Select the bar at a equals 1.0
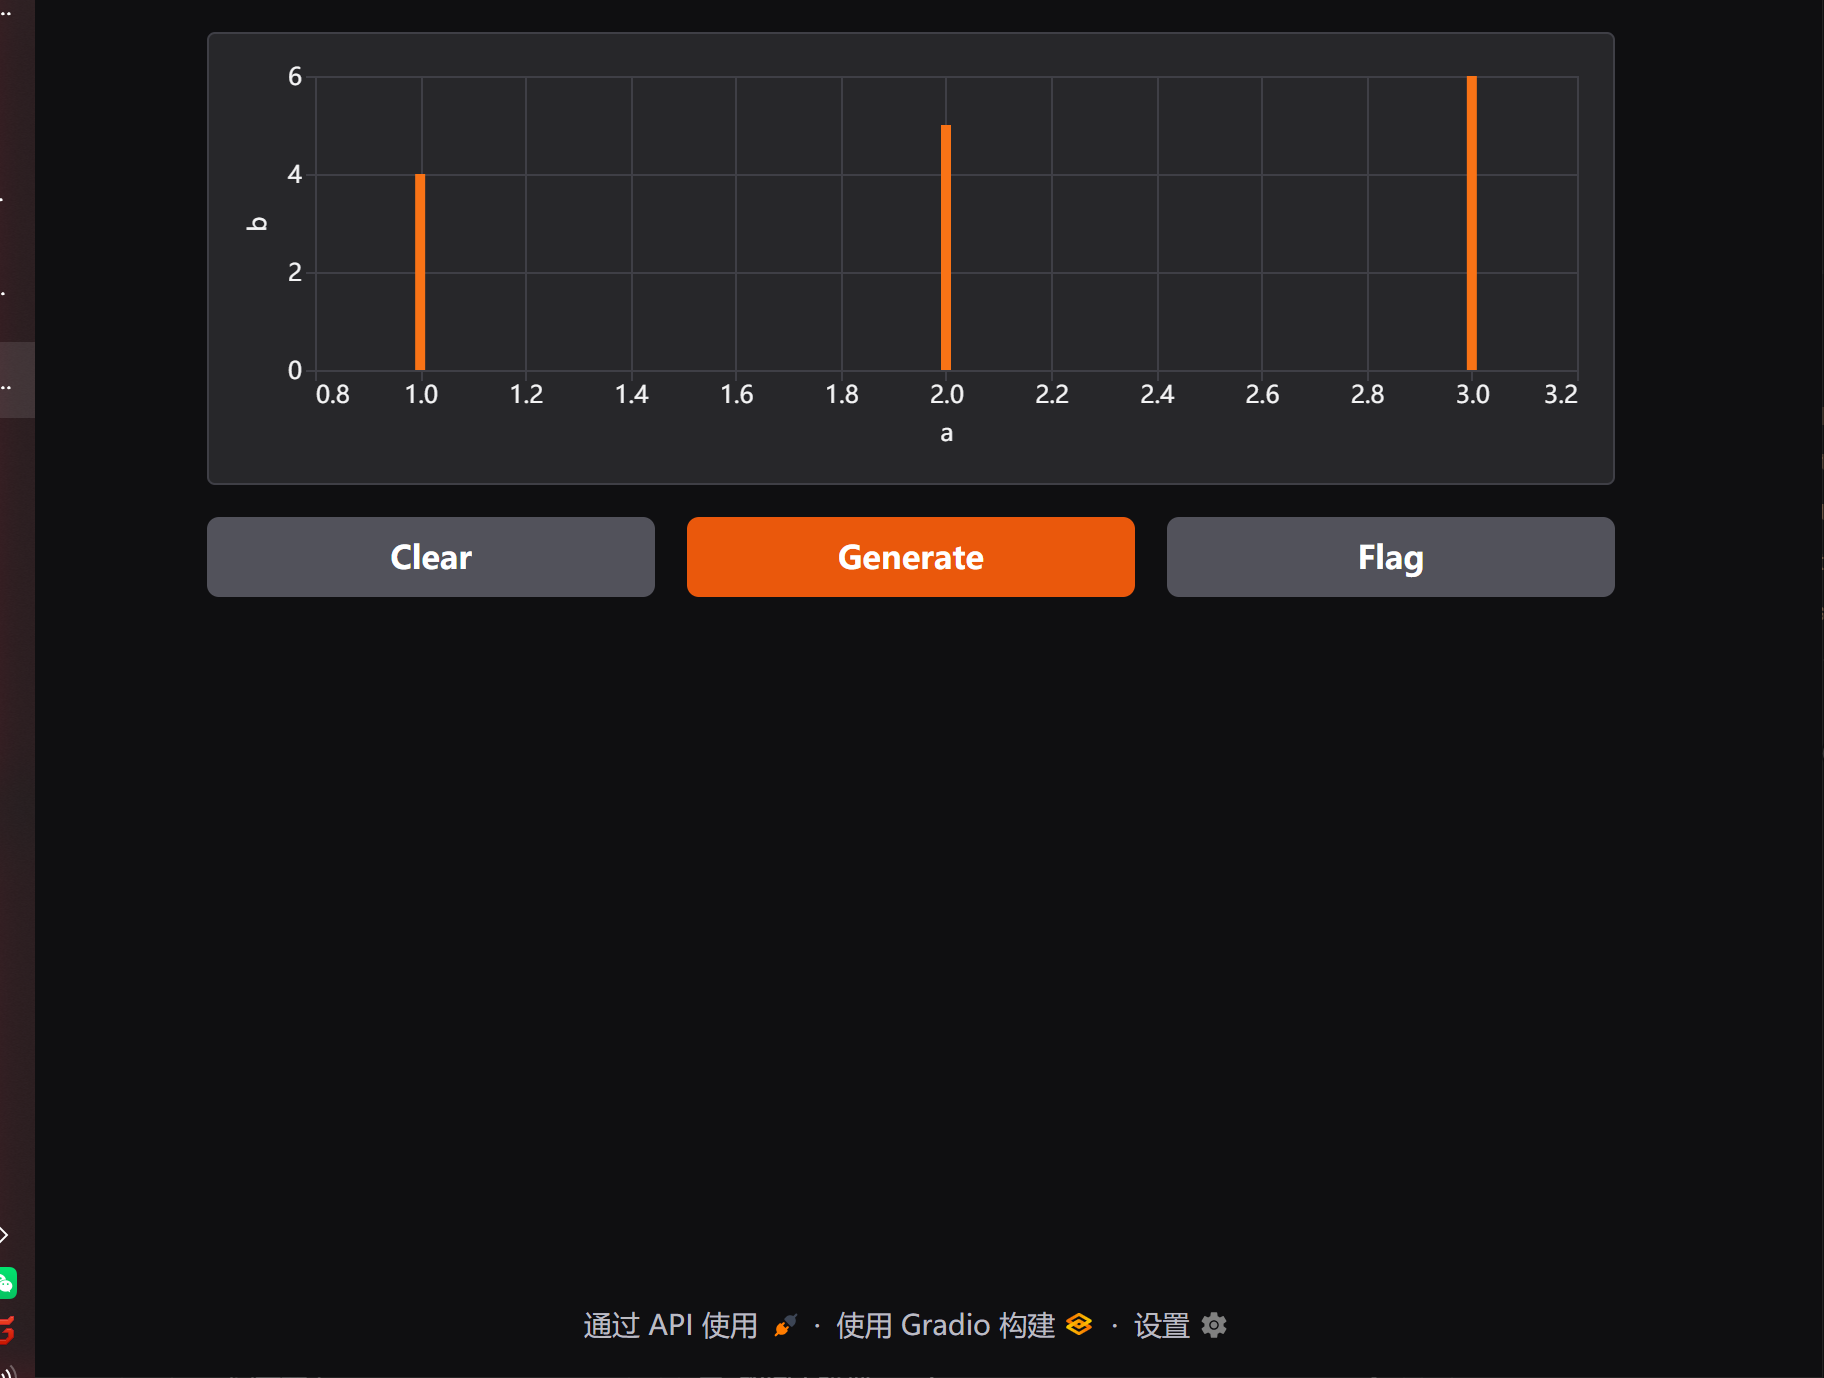The height and width of the screenshot is (1378, 1824). pos(420,272)
